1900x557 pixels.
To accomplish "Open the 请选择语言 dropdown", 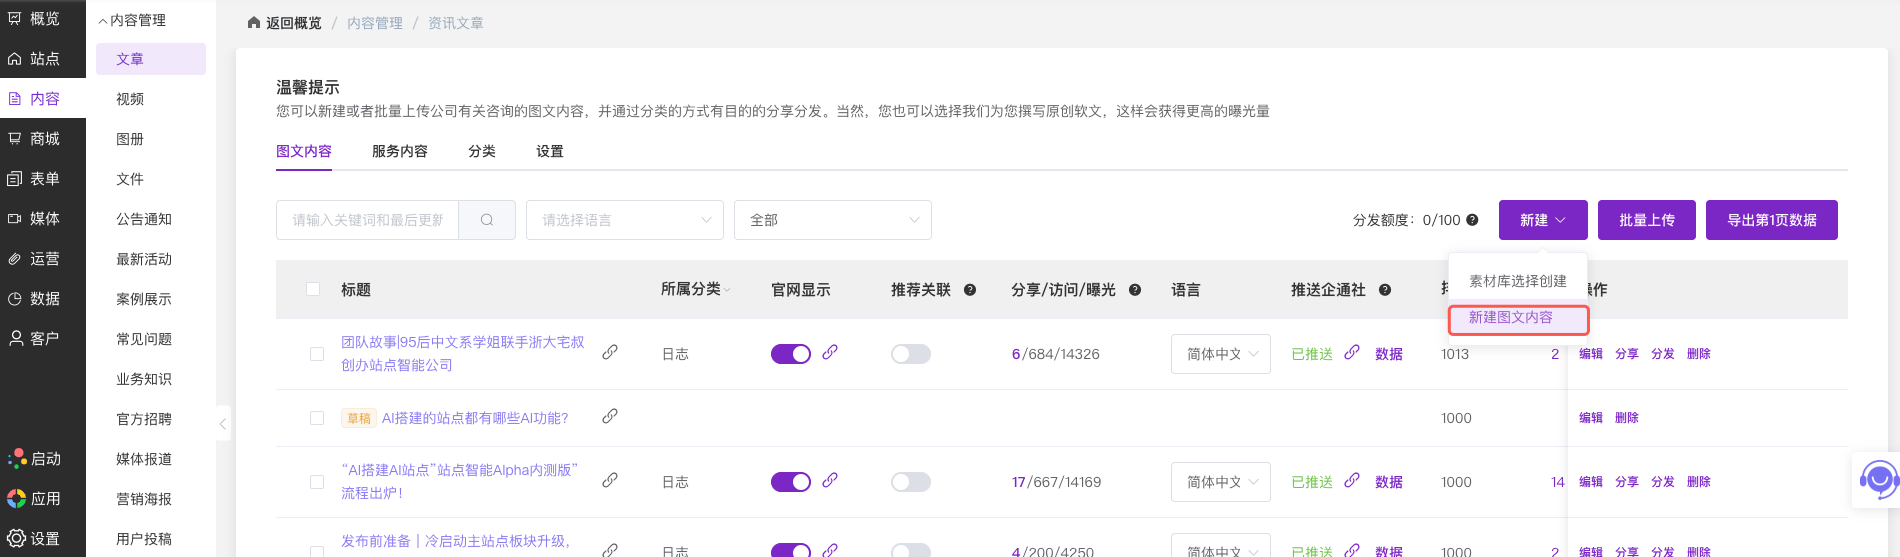I will click(625, 220).
